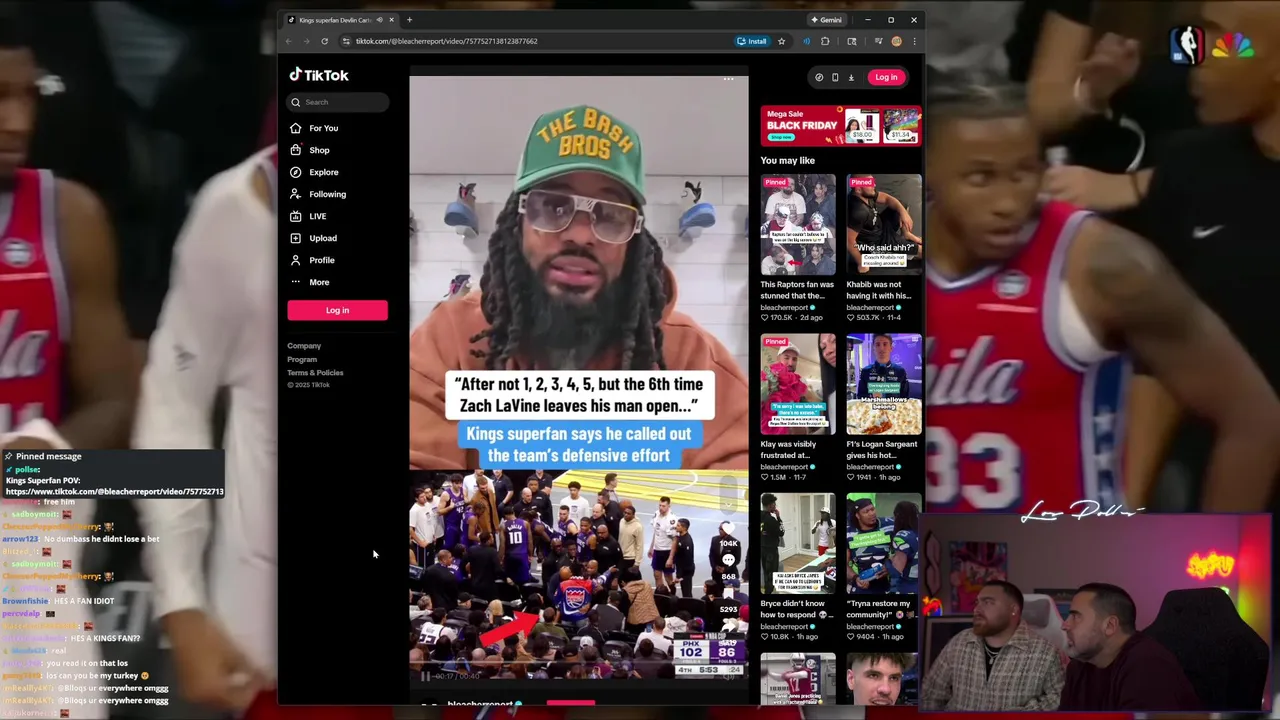Open Chrome three-dot menu
Viewport: 1280px width, 720px height.
pos(914,41)
